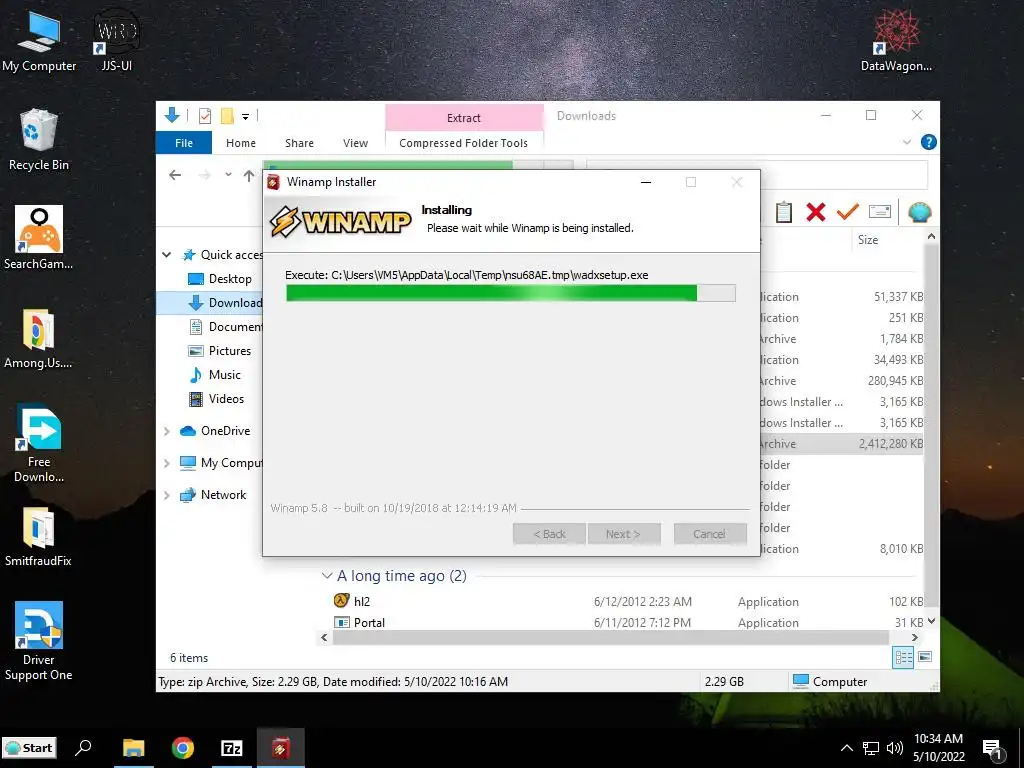Click the Extract contextual tab header
Viewport: 1024px width, 768px height.
[464, 118]
